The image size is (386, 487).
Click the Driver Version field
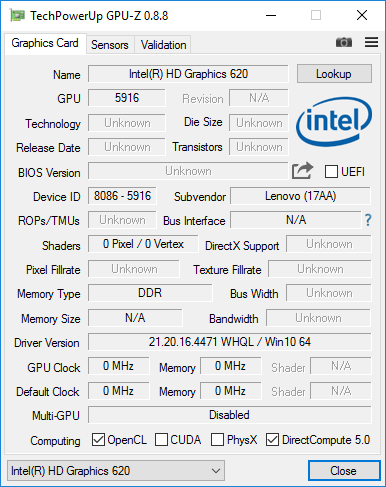[230, 342]
